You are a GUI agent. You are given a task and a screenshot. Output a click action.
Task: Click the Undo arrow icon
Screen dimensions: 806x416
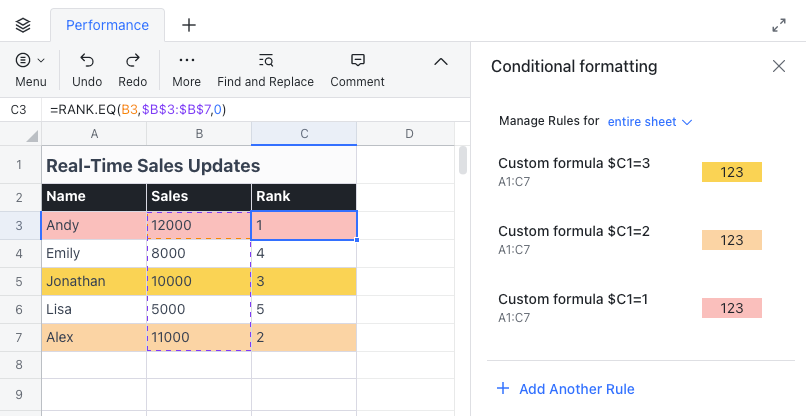(87, 61)
